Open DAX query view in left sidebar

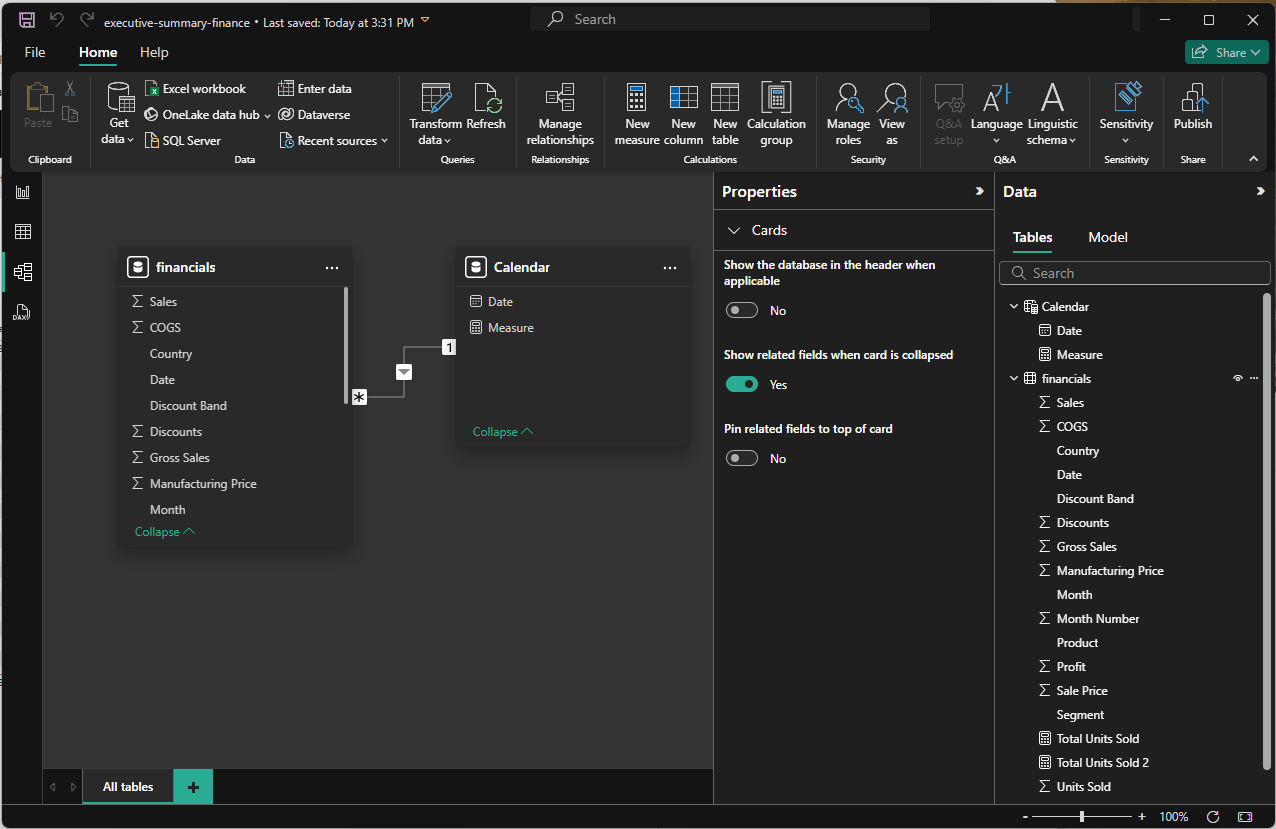pyautogui.click(x=22, y=312)
